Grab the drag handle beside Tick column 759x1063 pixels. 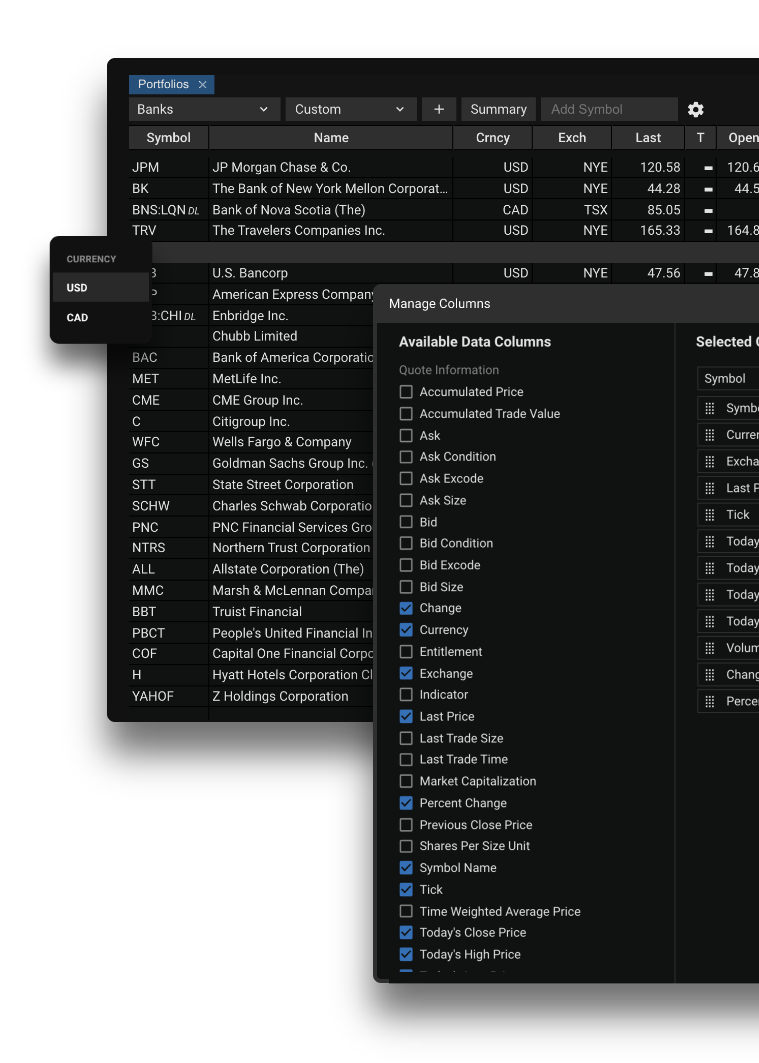[x=710, y=515]
